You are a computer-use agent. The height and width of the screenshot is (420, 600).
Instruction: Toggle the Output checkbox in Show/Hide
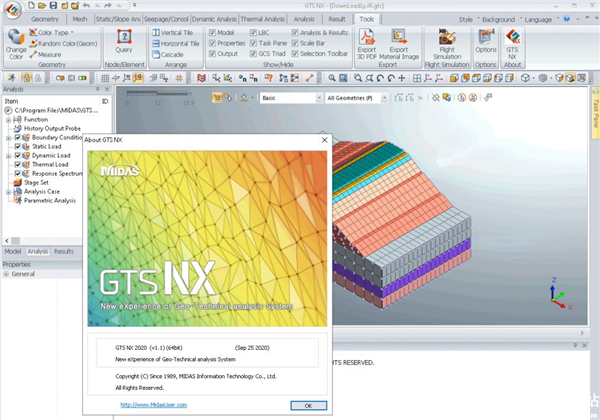(212, 54)
